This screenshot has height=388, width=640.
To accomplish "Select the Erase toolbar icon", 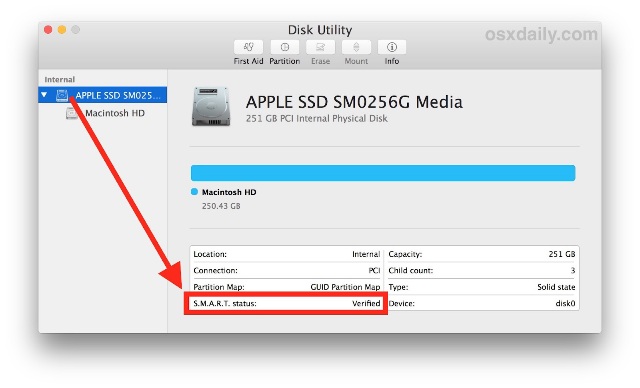I will pyautogui.click(x=320, y=47).
